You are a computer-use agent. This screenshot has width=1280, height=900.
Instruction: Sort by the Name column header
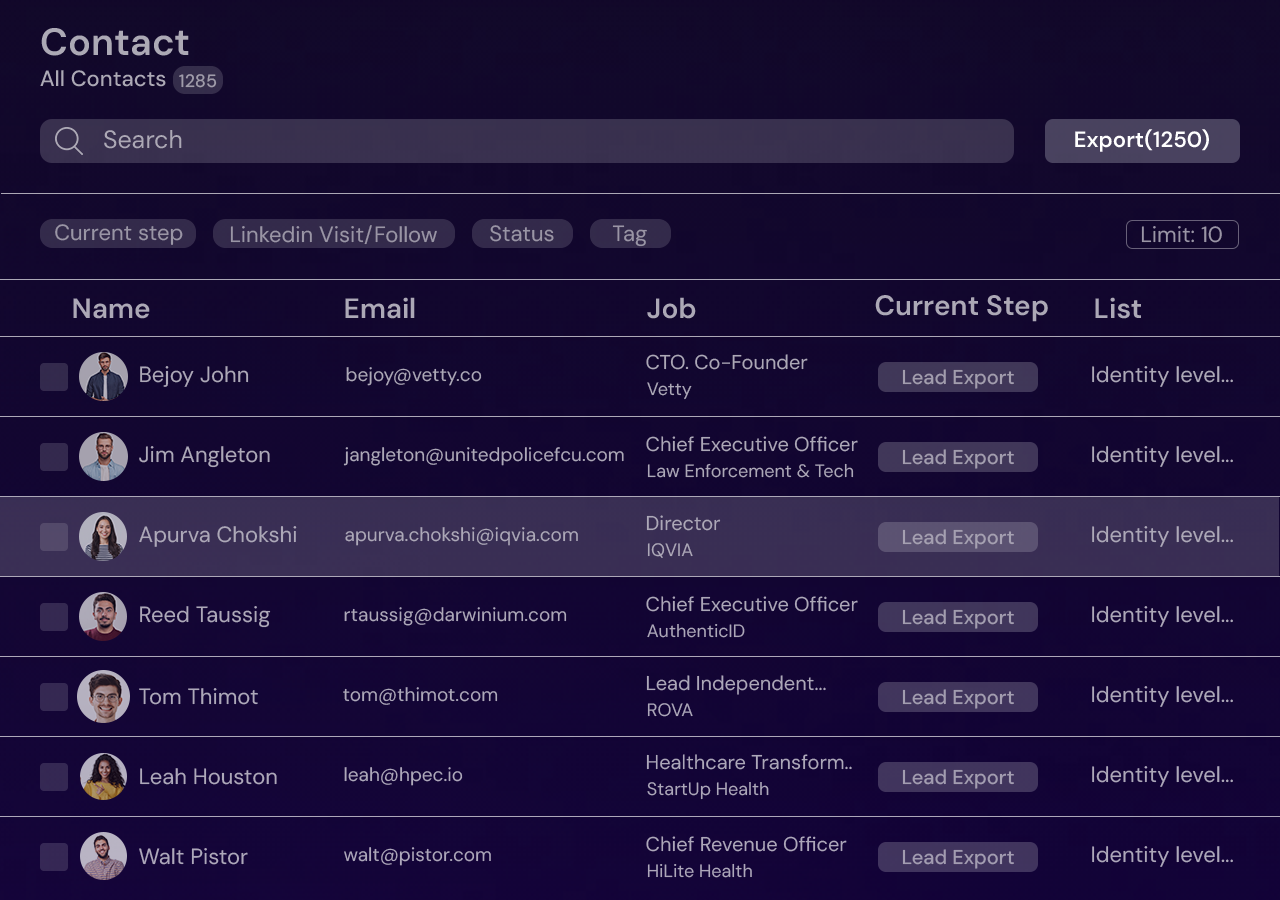click(x=110, y=309)
